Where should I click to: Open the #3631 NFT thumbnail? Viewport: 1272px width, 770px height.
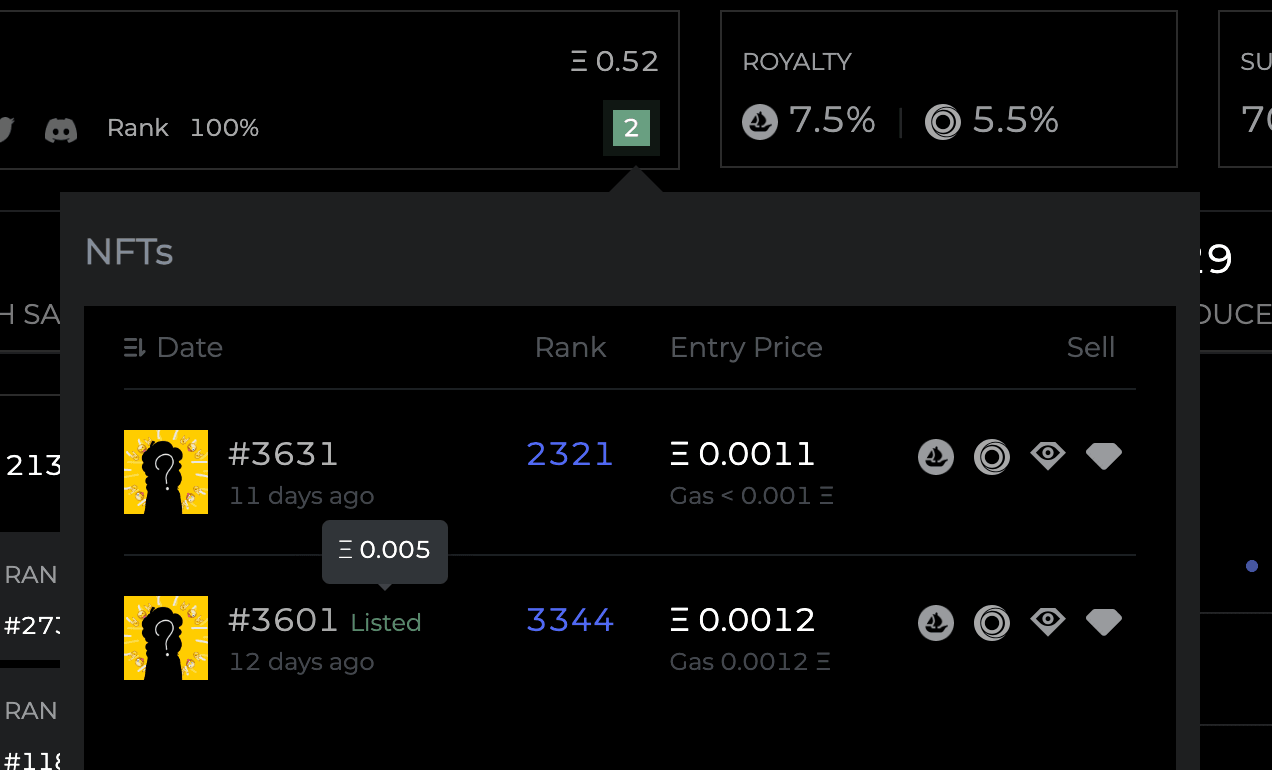point(166,472)
